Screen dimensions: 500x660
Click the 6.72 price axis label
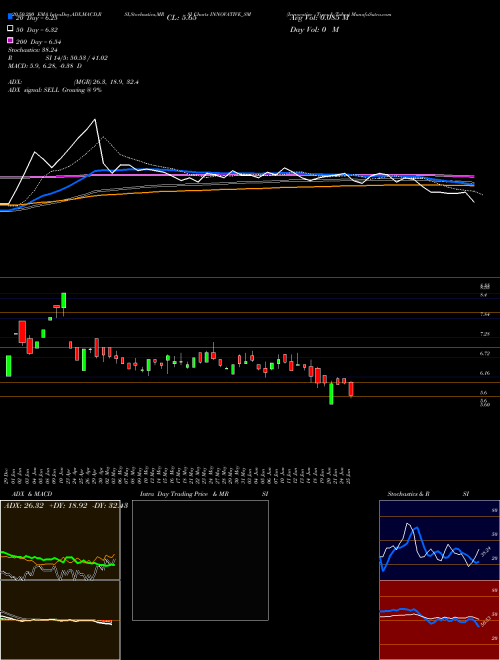[485, 354]
